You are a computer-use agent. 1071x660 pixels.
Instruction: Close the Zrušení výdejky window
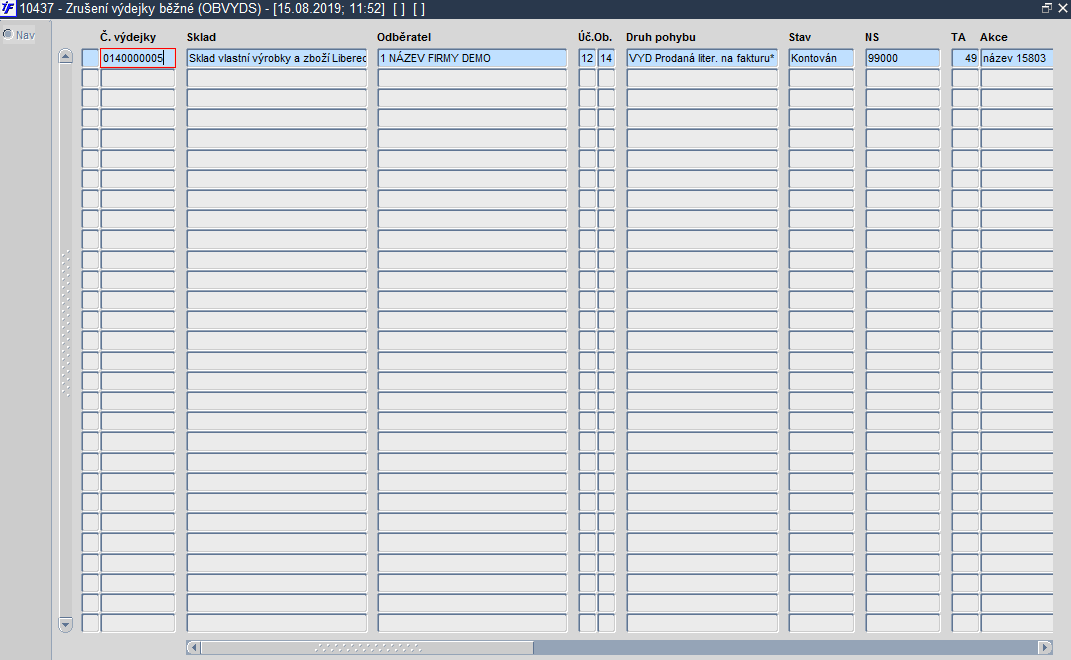point(1063,8)
